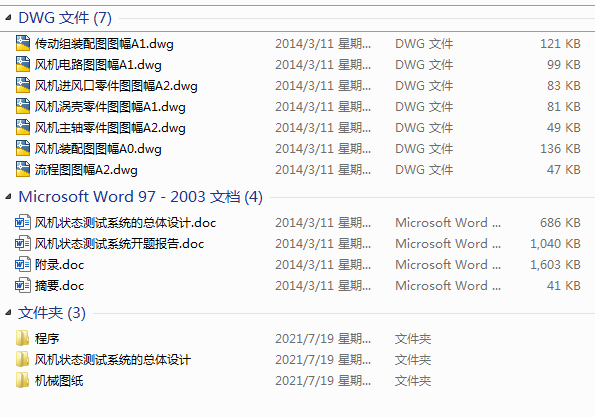Click the 文件夹 type of 程序
595x417 pixels.
[x=413, y=338]
